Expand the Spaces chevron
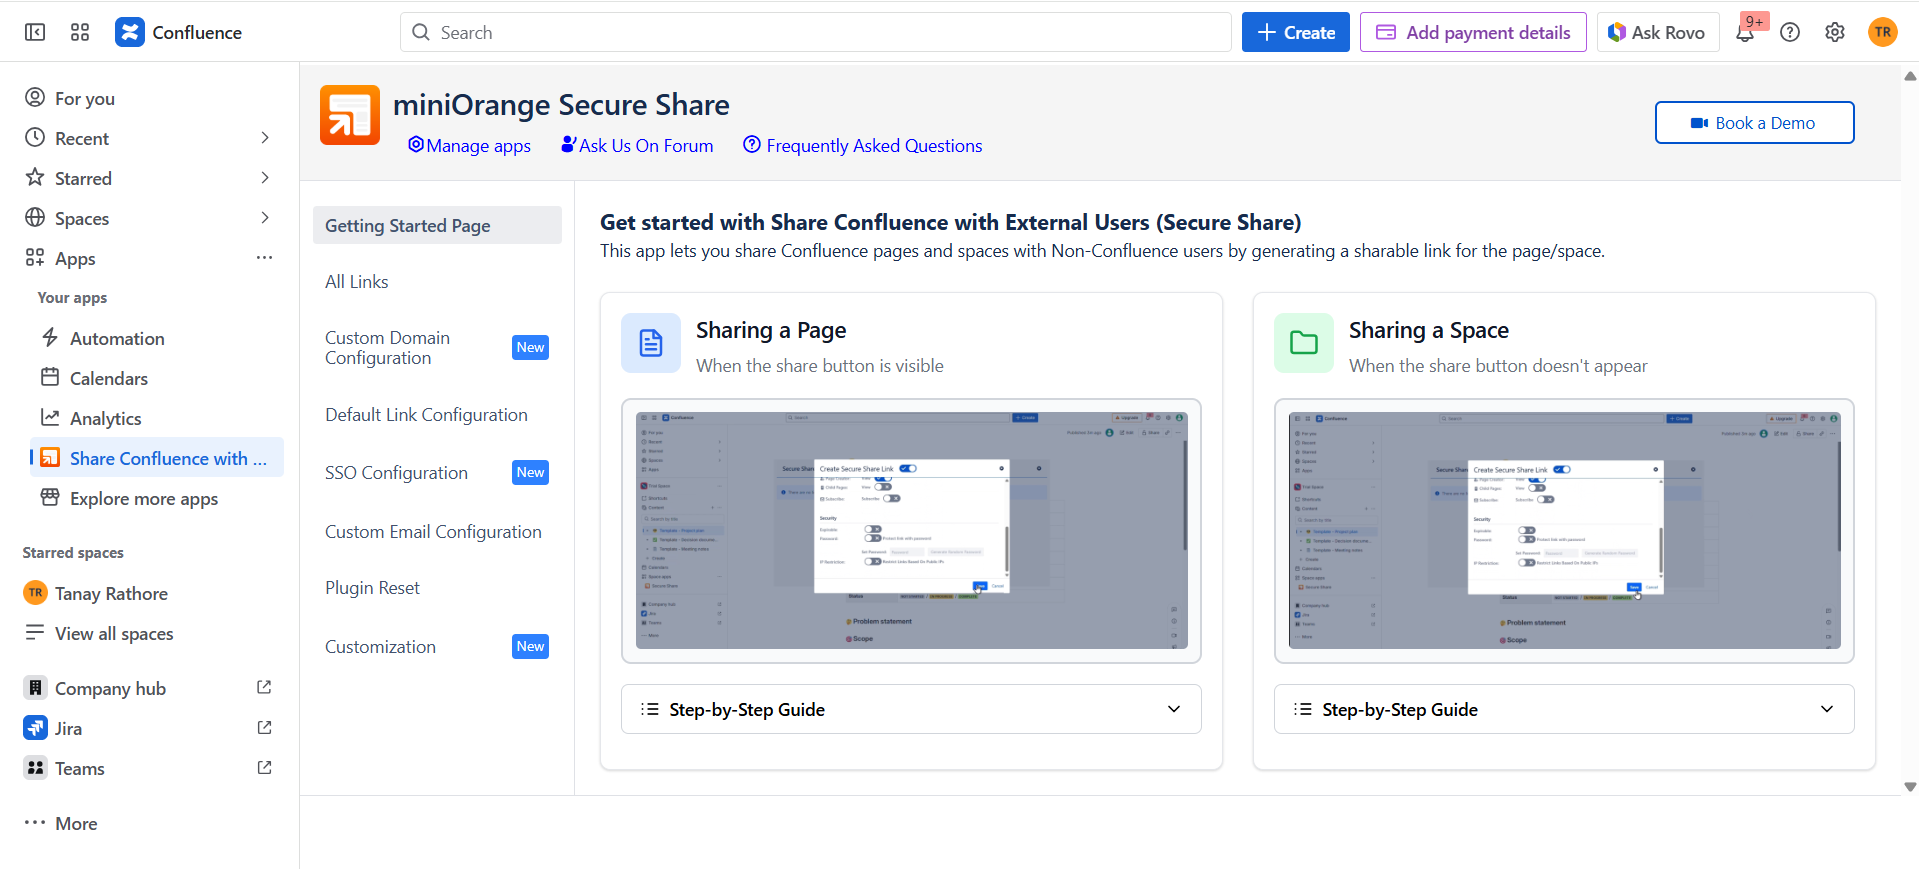This screenshot has height=869, width=1919. [265, 218]
